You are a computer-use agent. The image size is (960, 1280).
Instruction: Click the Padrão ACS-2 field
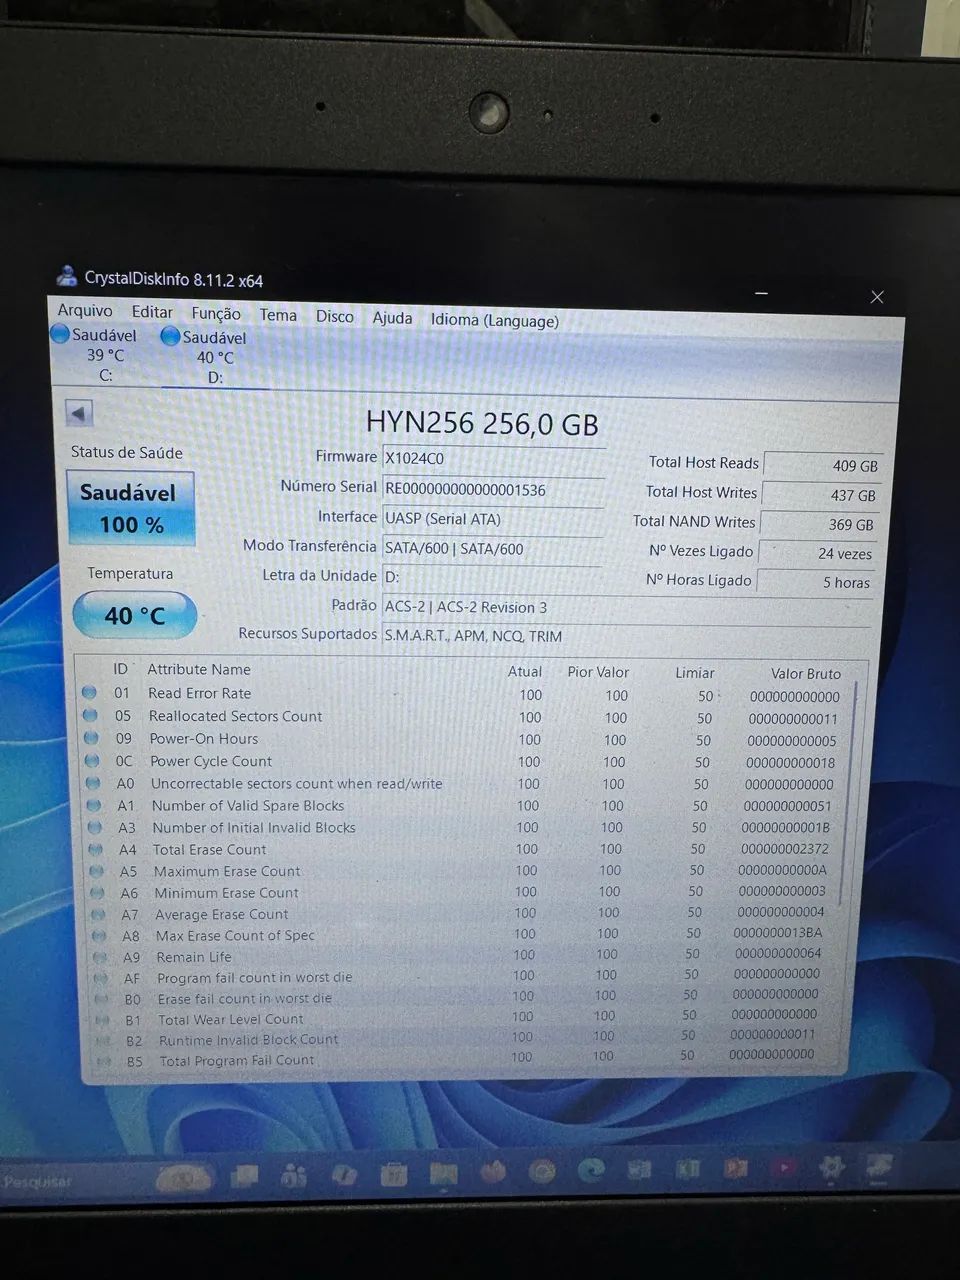click(627, 608)
